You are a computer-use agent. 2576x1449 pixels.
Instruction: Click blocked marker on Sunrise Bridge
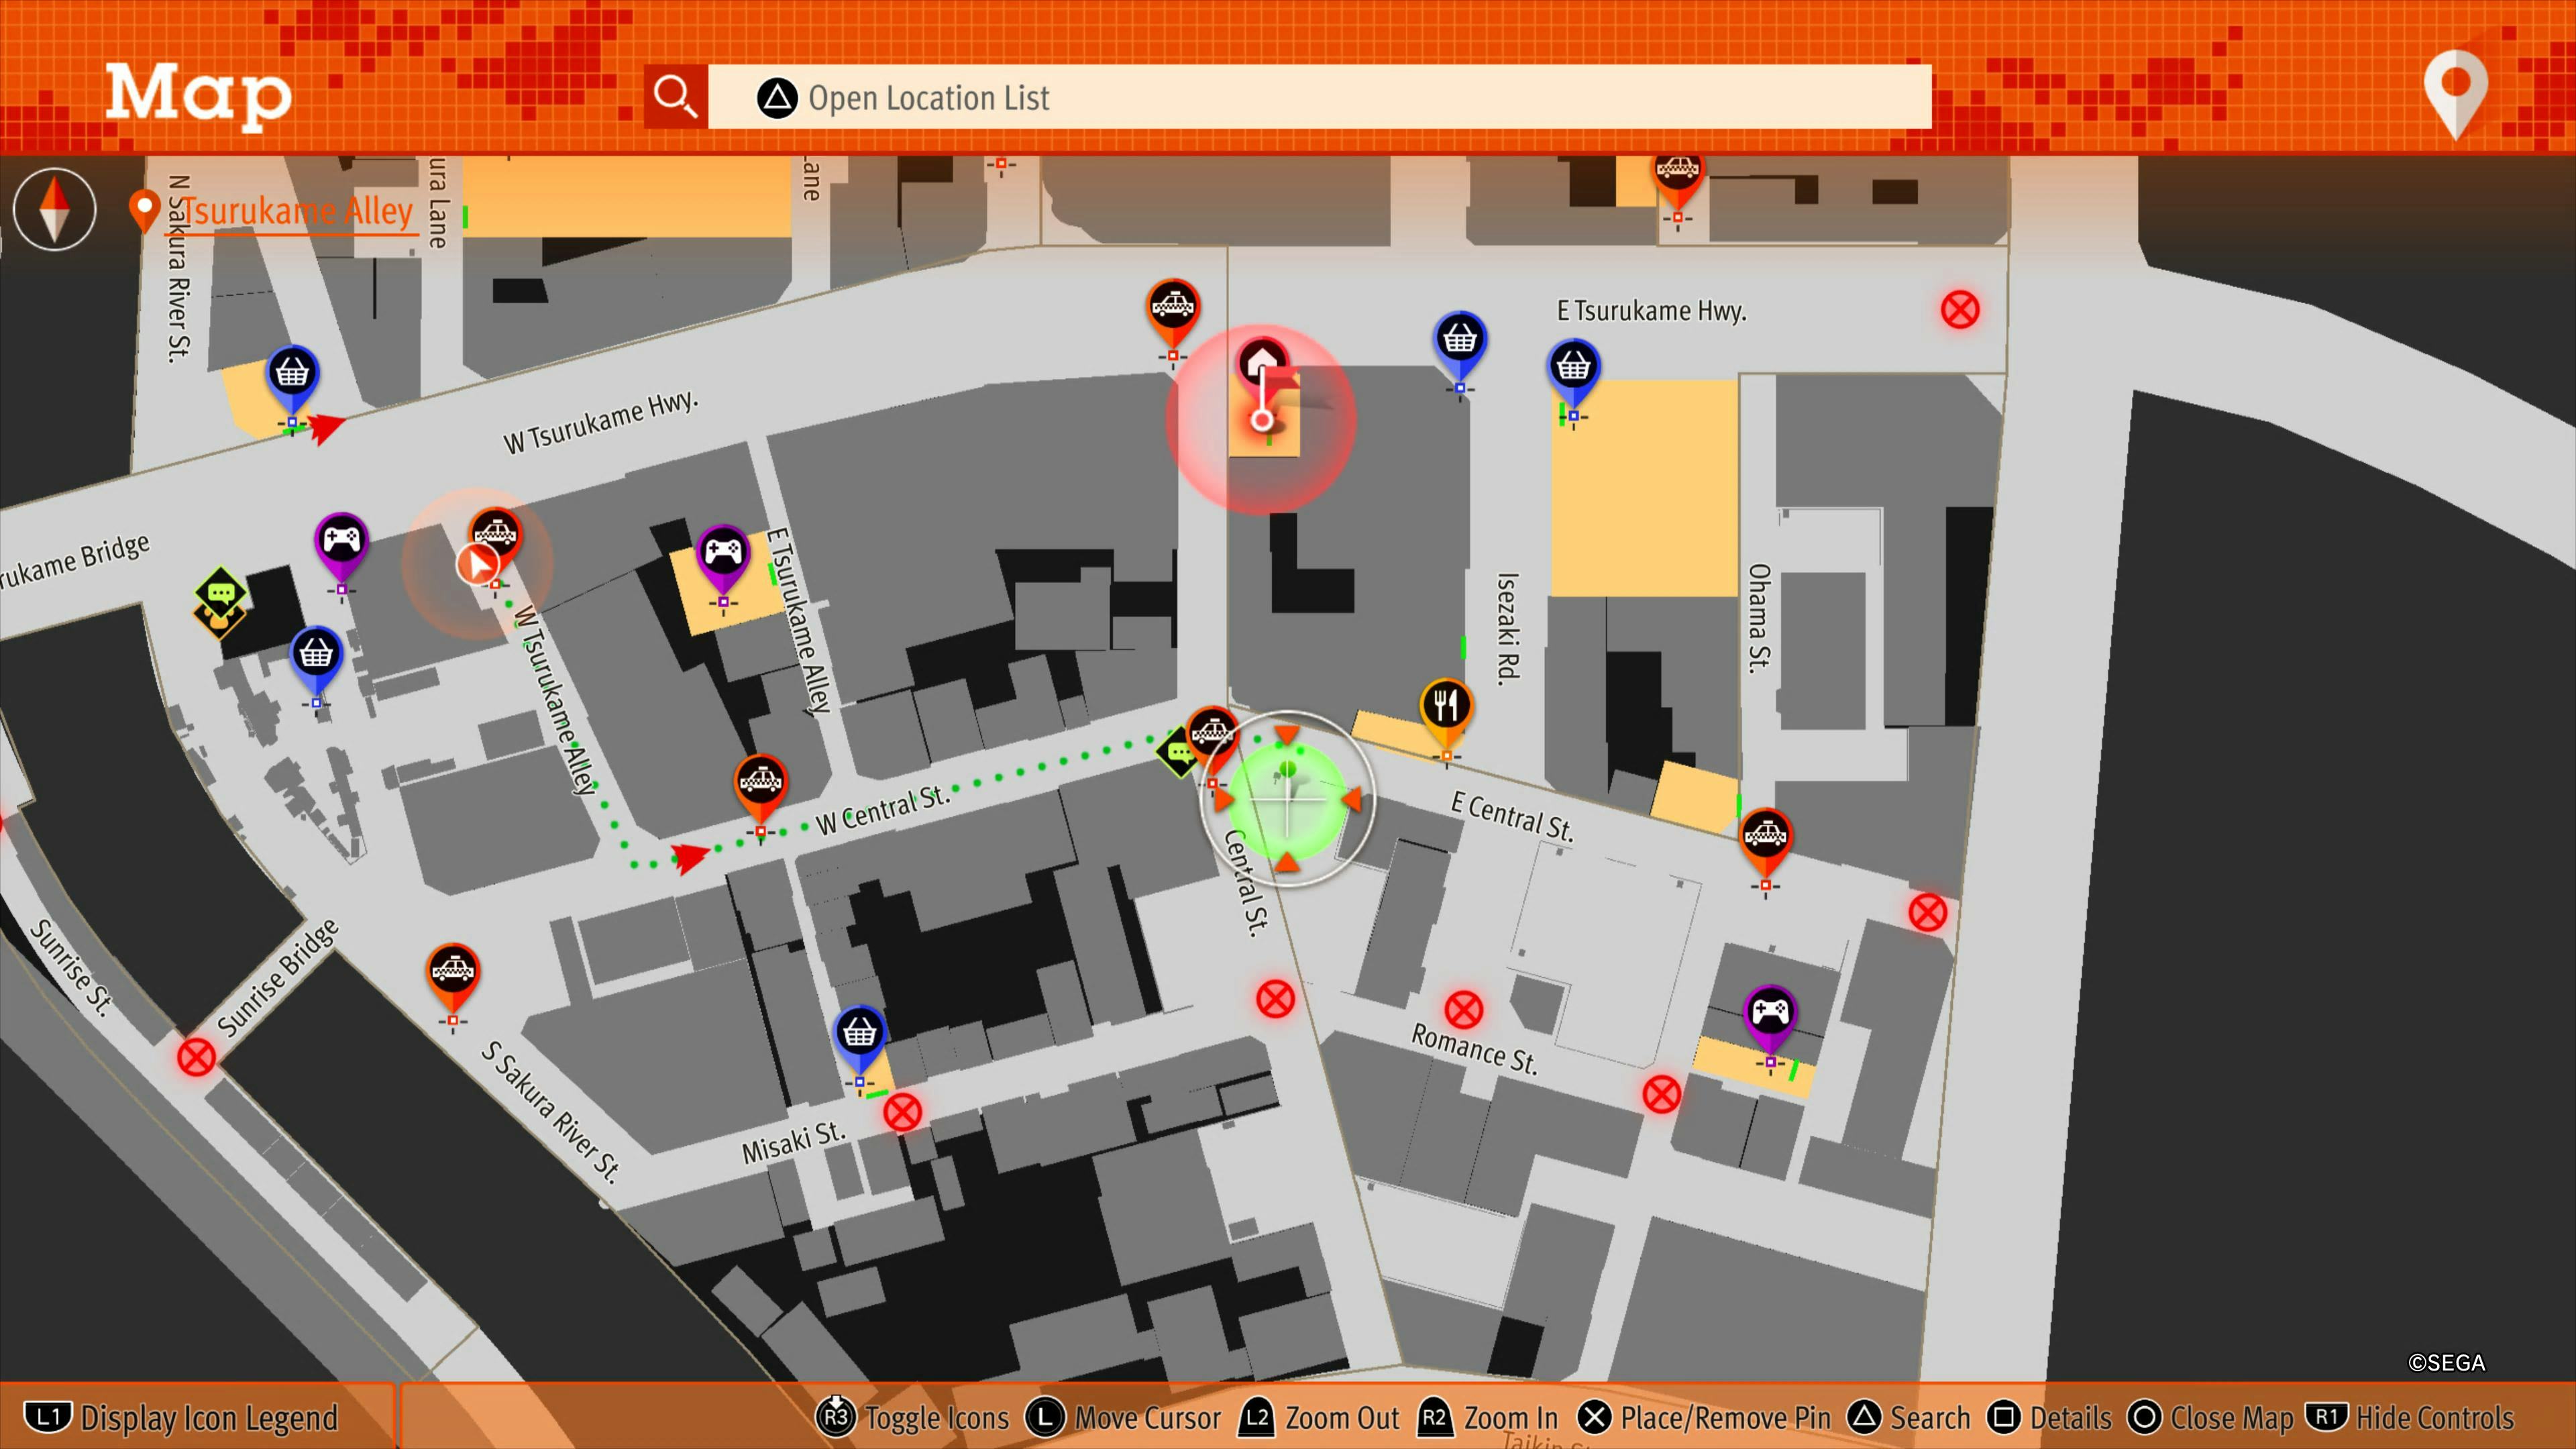click(x=196, y=1057)
